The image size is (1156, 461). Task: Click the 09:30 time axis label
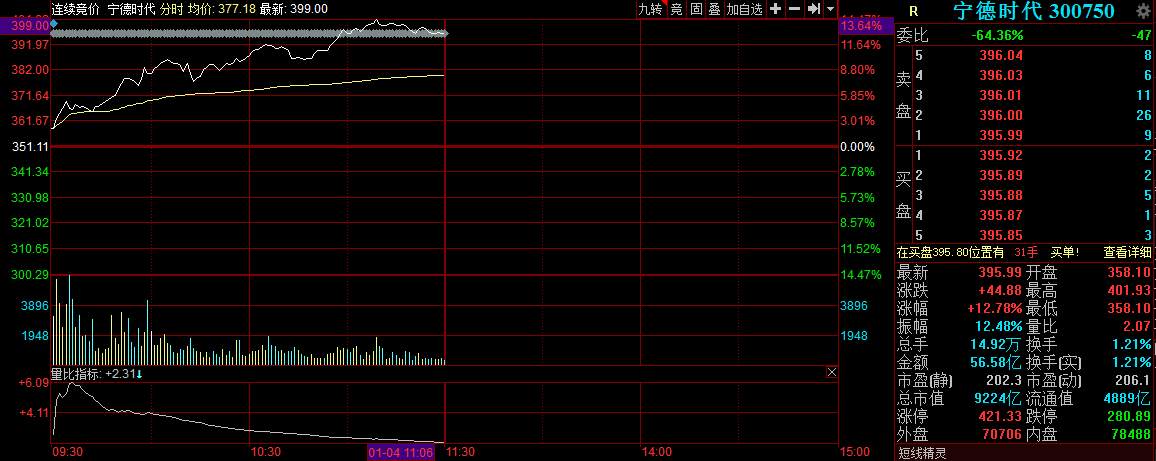66,451
